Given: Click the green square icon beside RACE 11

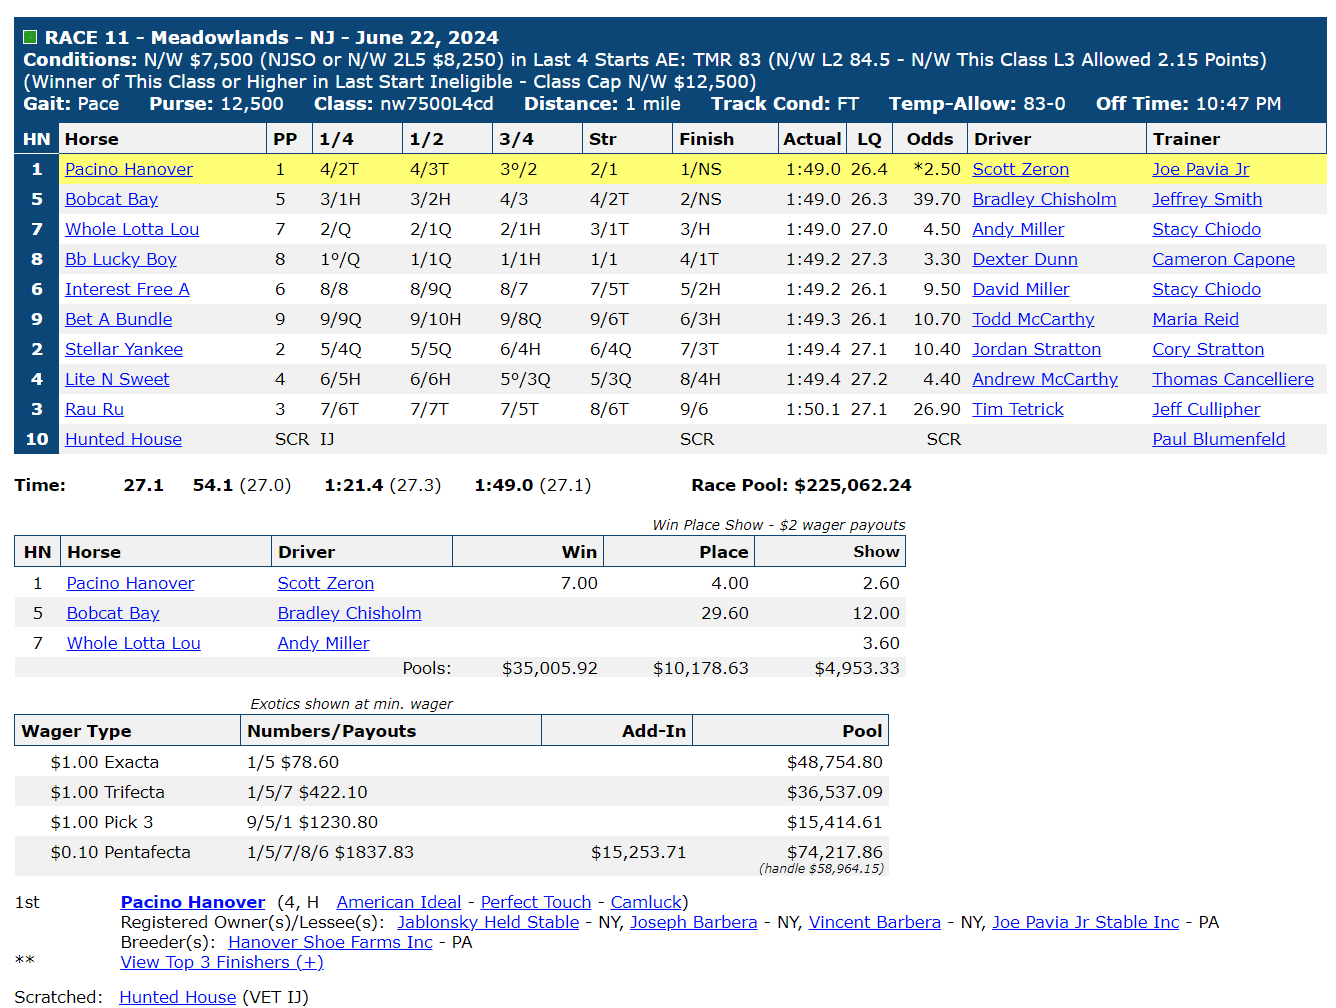Looking at the screenshot, I should coord(30,37).
